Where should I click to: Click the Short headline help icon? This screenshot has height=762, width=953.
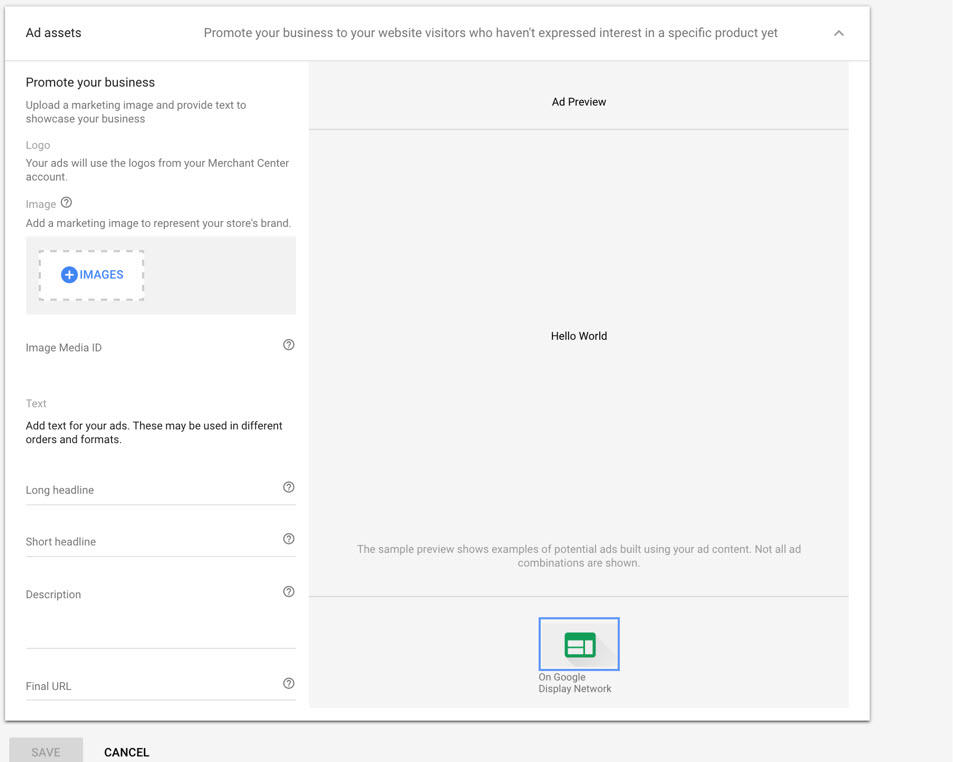(289, 539)
